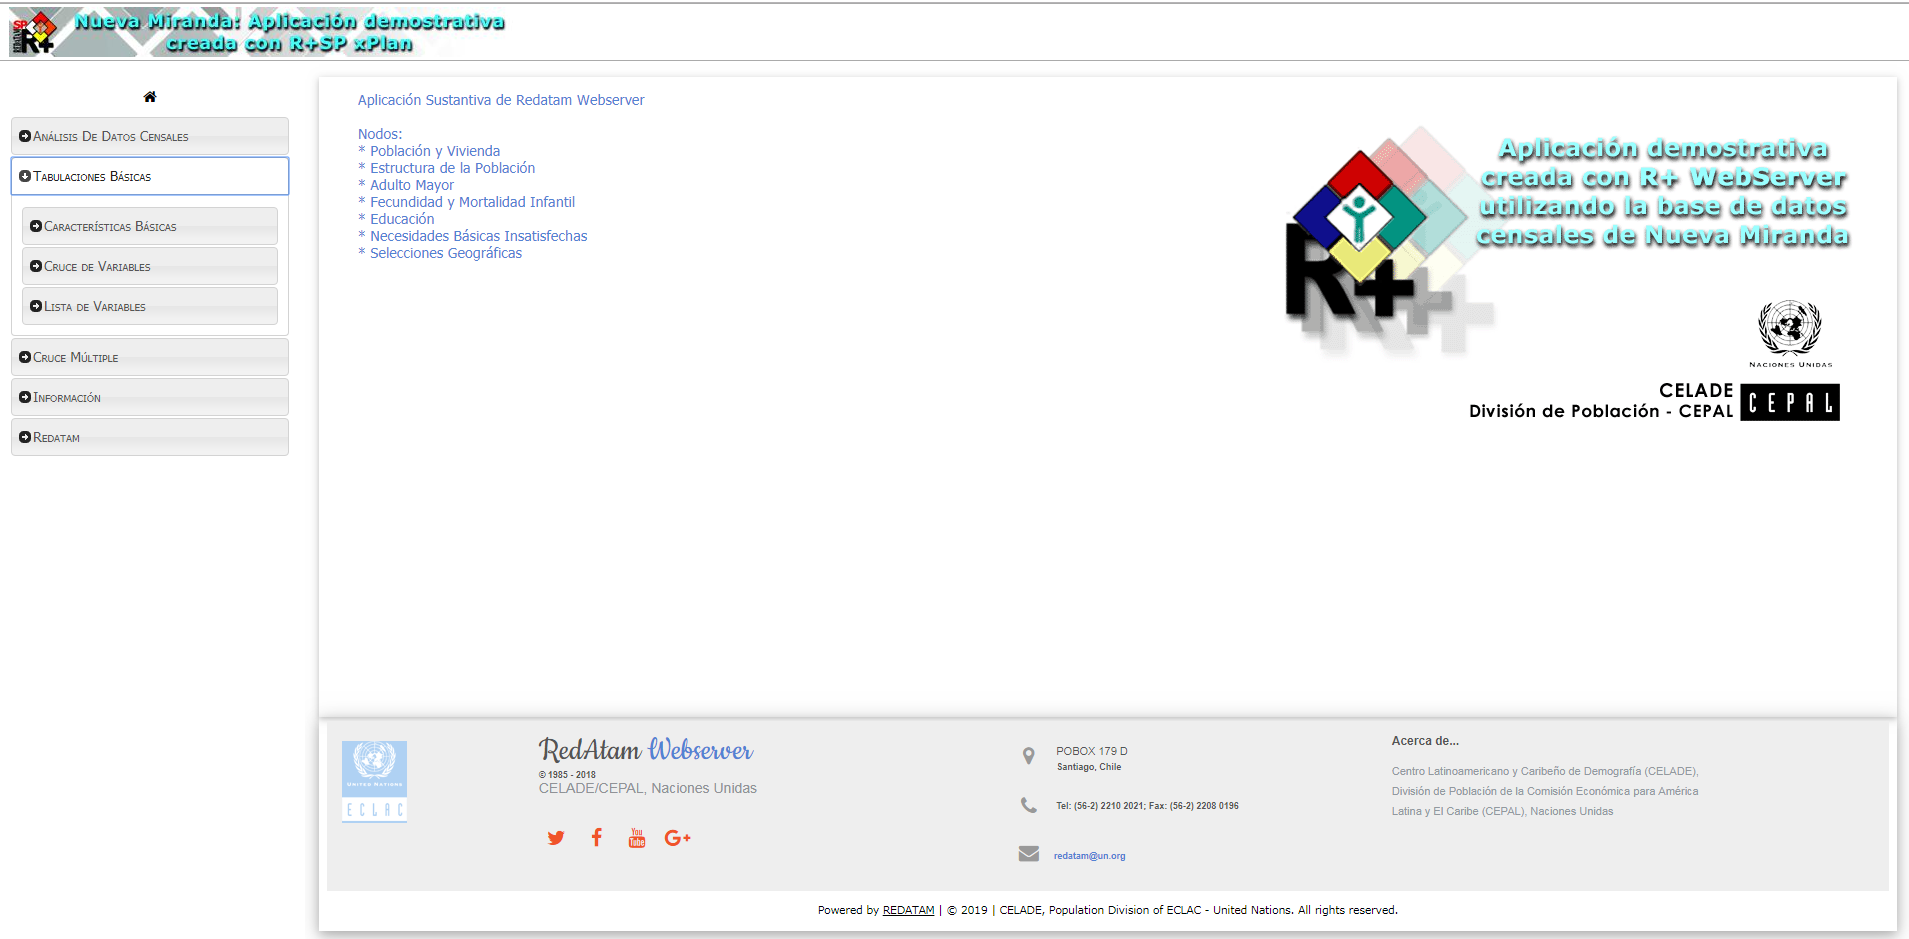Expand arrow icon beside Cruce de Variables

click(x=36, y=266)
